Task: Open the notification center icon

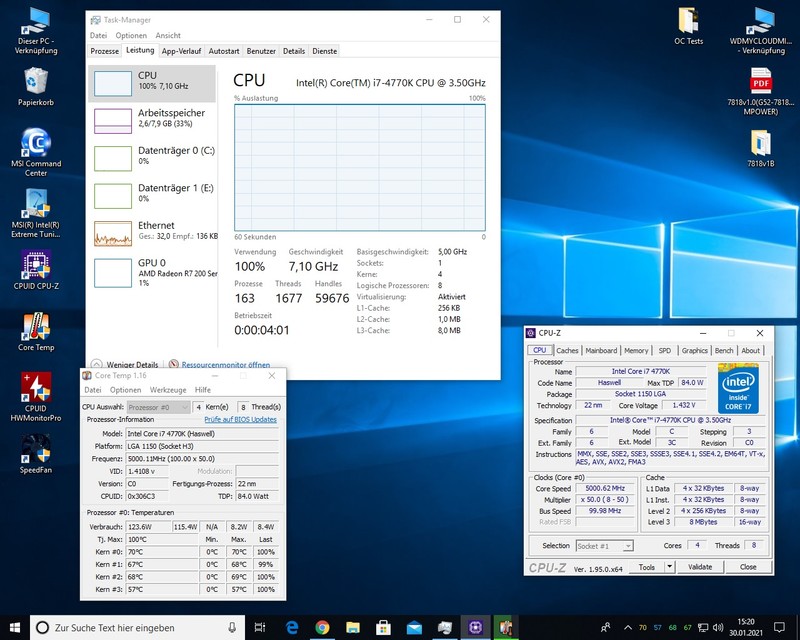Action: 779,627
